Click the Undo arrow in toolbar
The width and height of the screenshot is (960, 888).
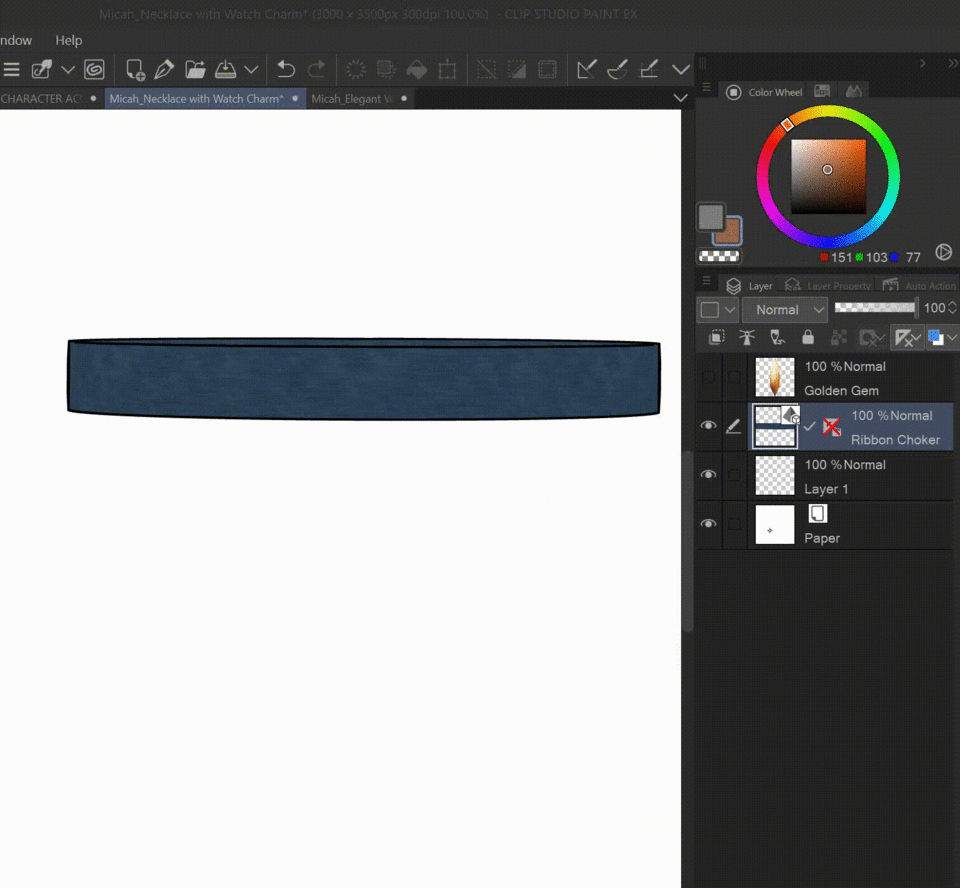point(286,69)
